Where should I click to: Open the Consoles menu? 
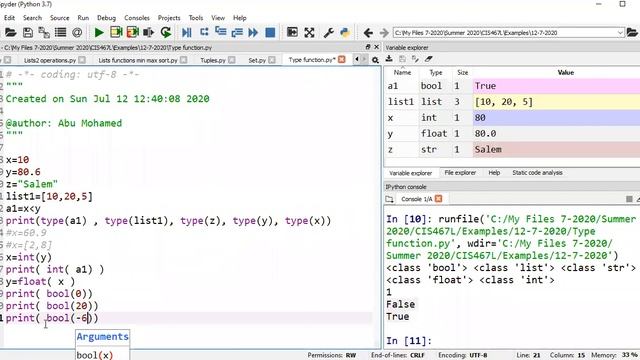pyautogui.click(x=137, y=18)
